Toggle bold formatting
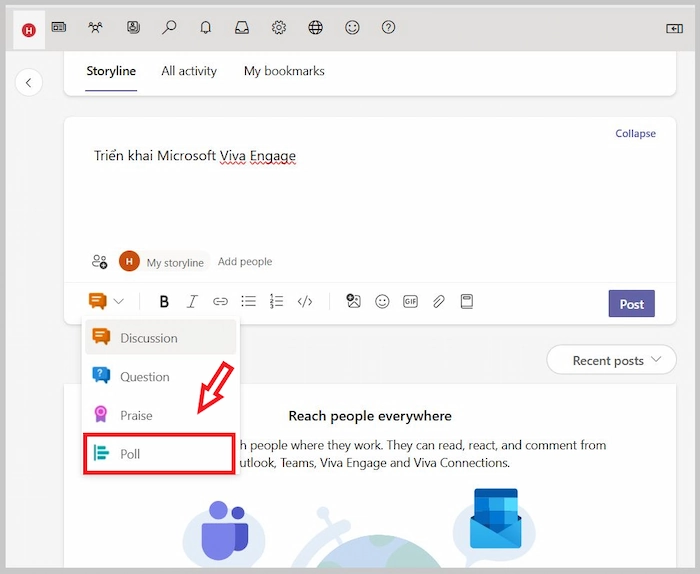 pyautogui.click(x=164, y=302)
